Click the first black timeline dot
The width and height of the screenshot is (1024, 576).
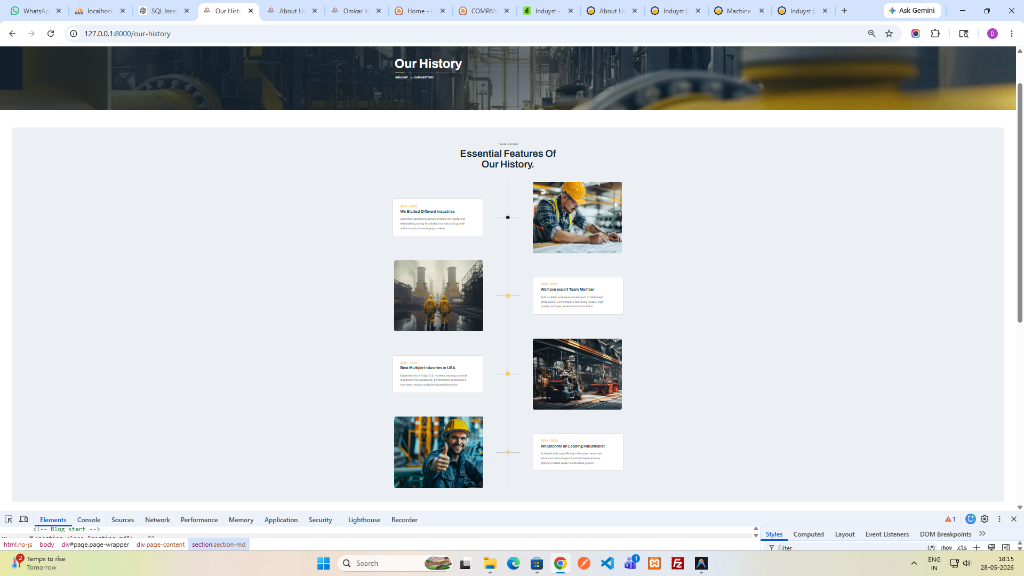pyautogui.click(x=507, y=217)
